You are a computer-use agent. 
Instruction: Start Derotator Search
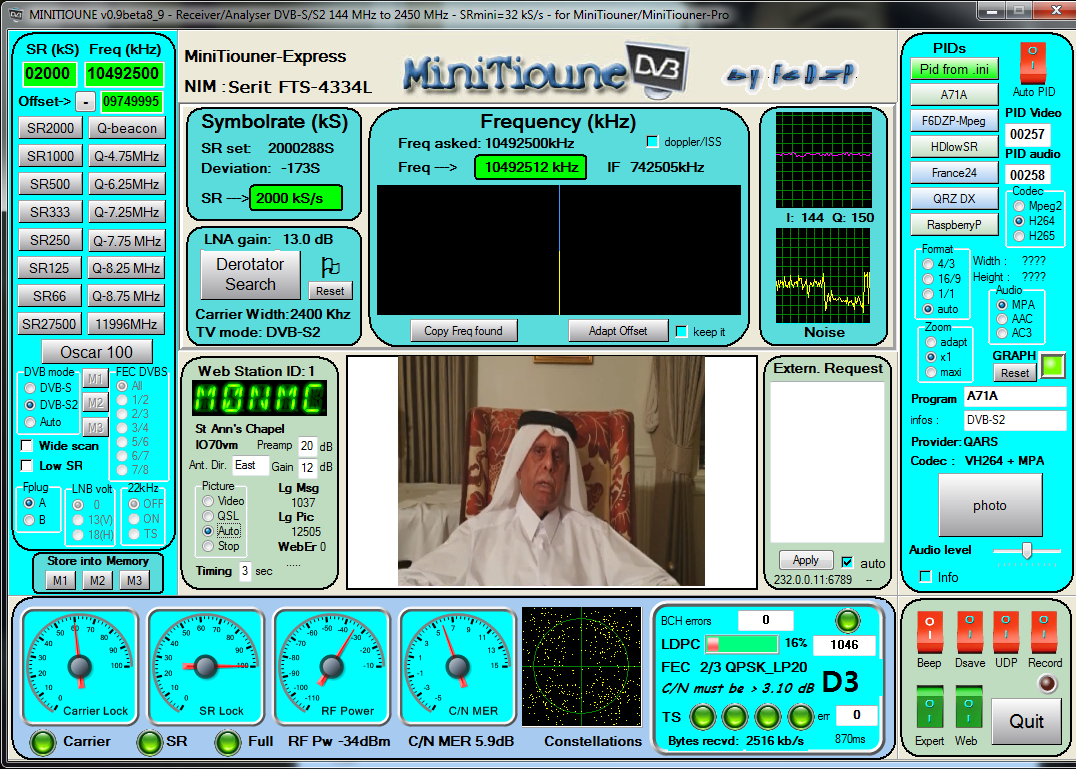[250, 274]
